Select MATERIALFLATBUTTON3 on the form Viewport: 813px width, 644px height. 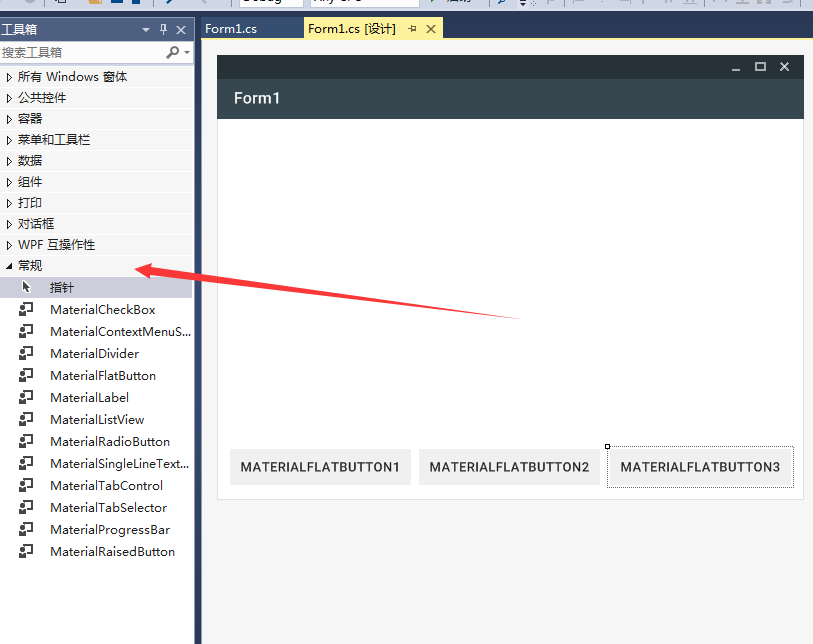[x=700, y=467]
